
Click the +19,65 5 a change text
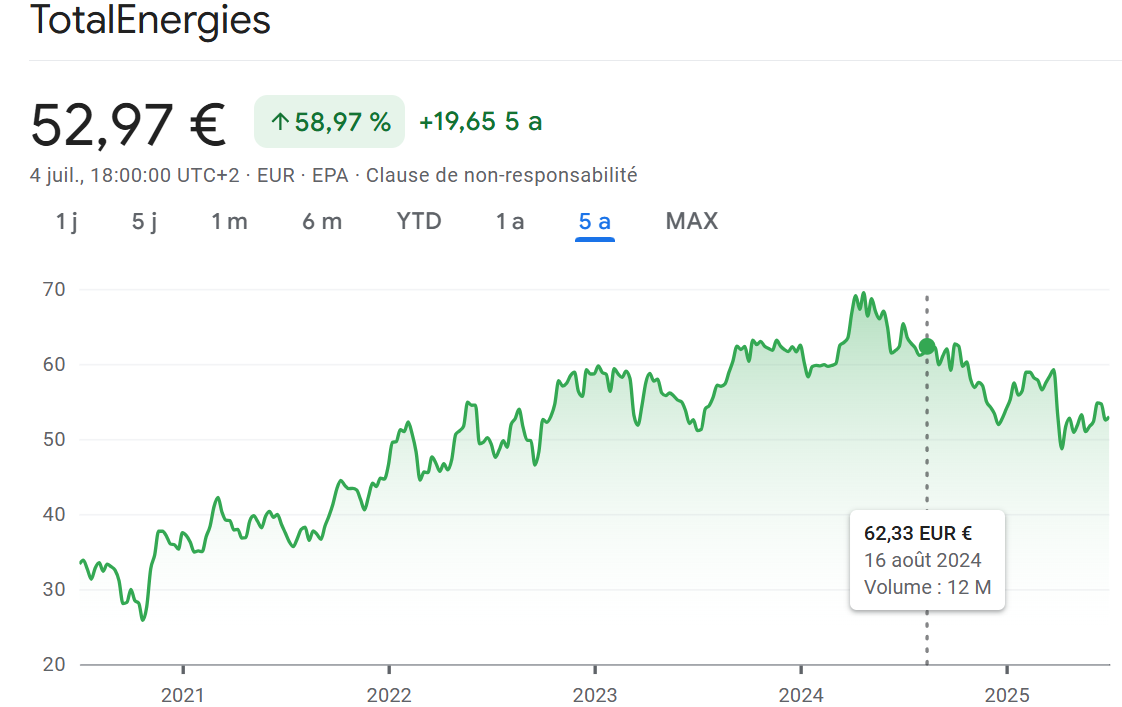click(x=480, y=122)
